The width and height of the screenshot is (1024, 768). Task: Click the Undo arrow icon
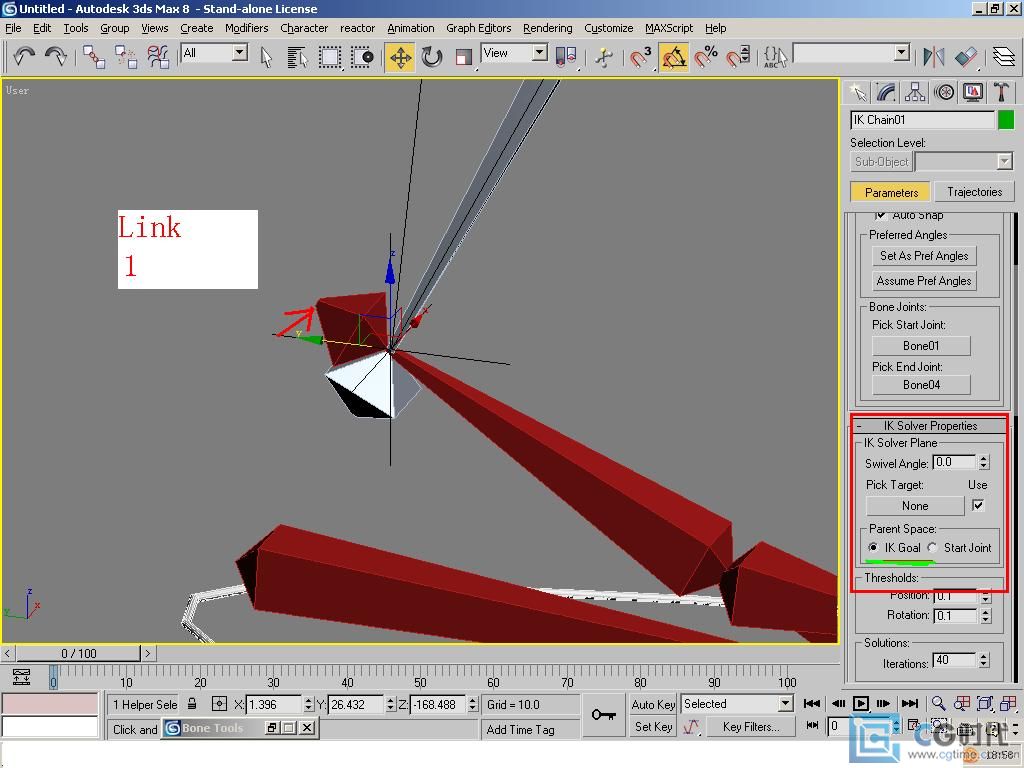point(24,57)
